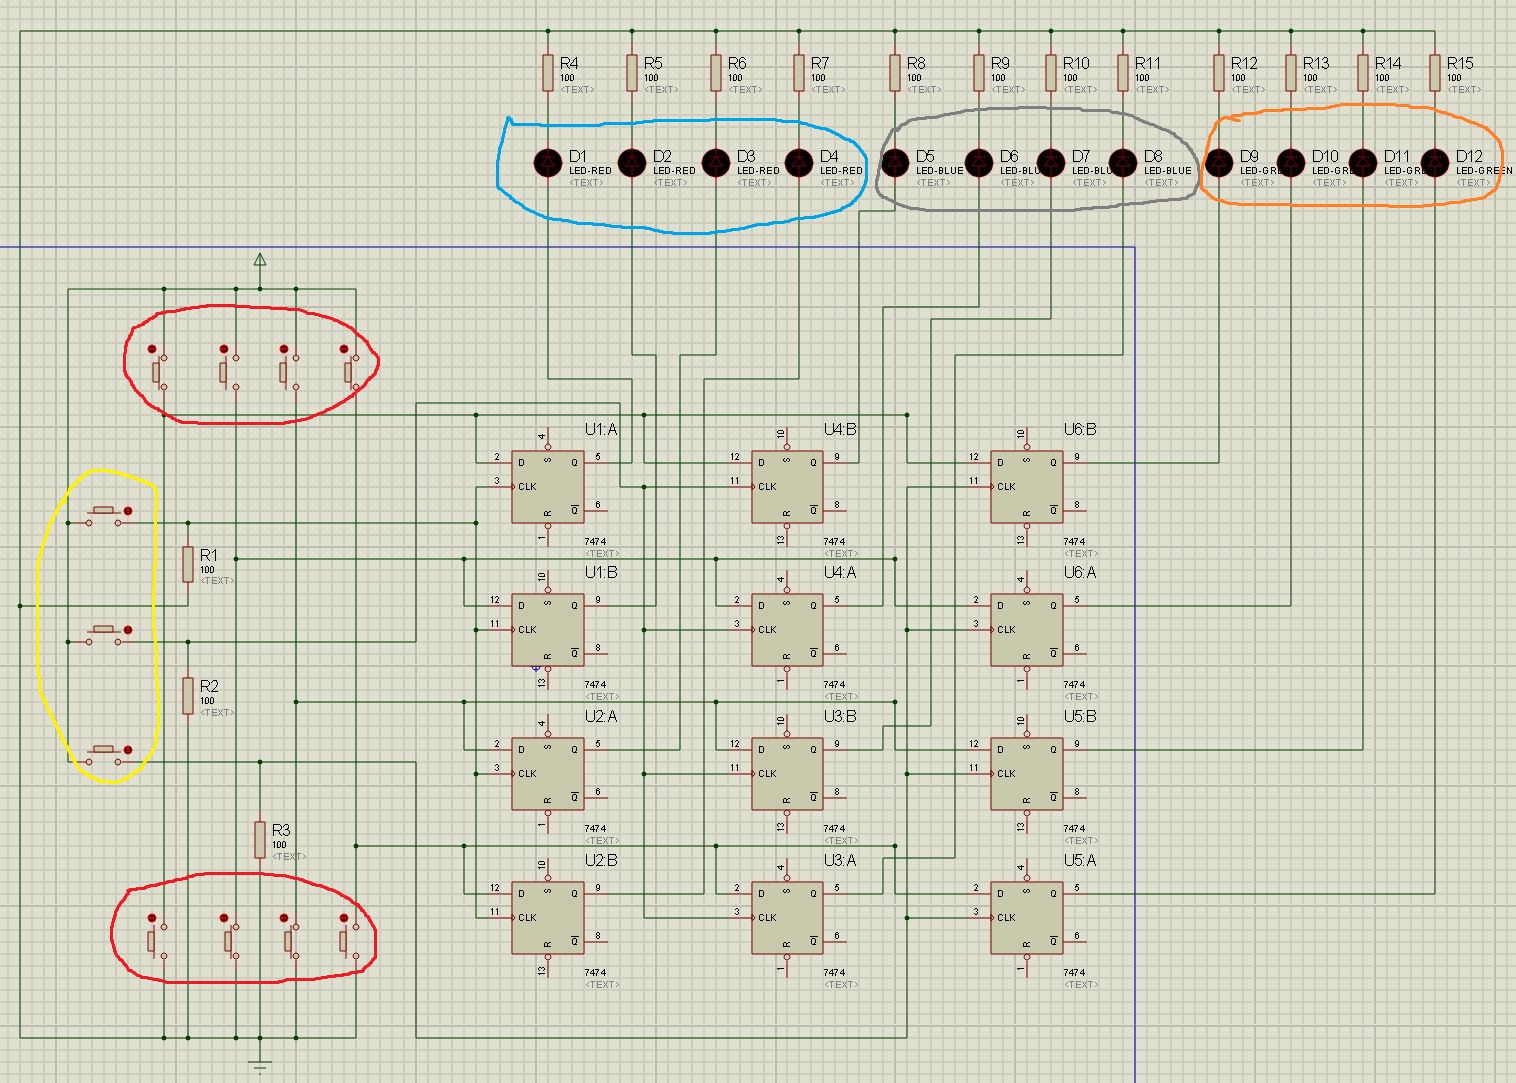Click the ground terminal symbol
This screenshot has height=1083, width=1516.
[x=260, y=1066]
